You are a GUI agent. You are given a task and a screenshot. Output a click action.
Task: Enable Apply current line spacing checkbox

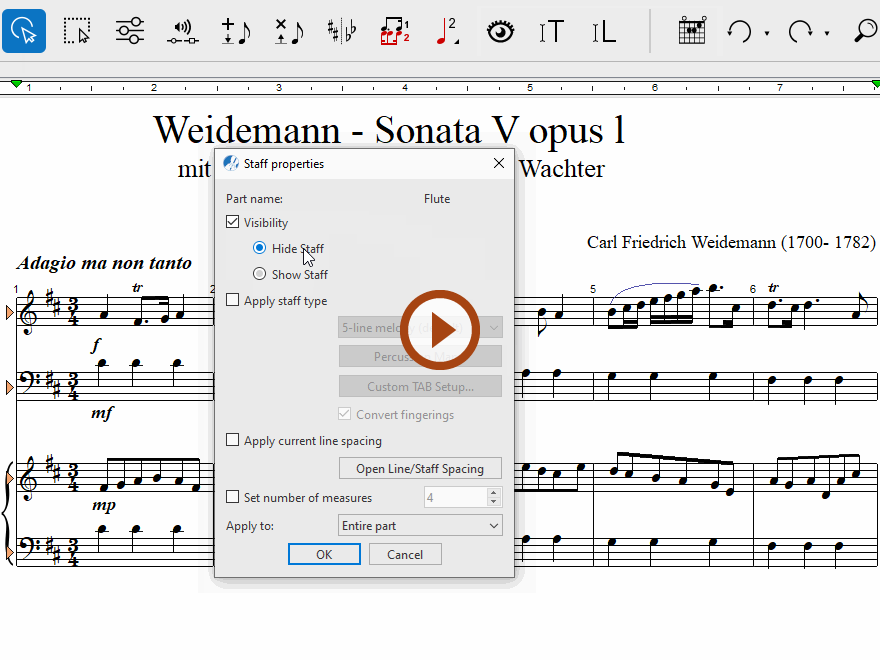pyautogui.click(x=232, y=439)
